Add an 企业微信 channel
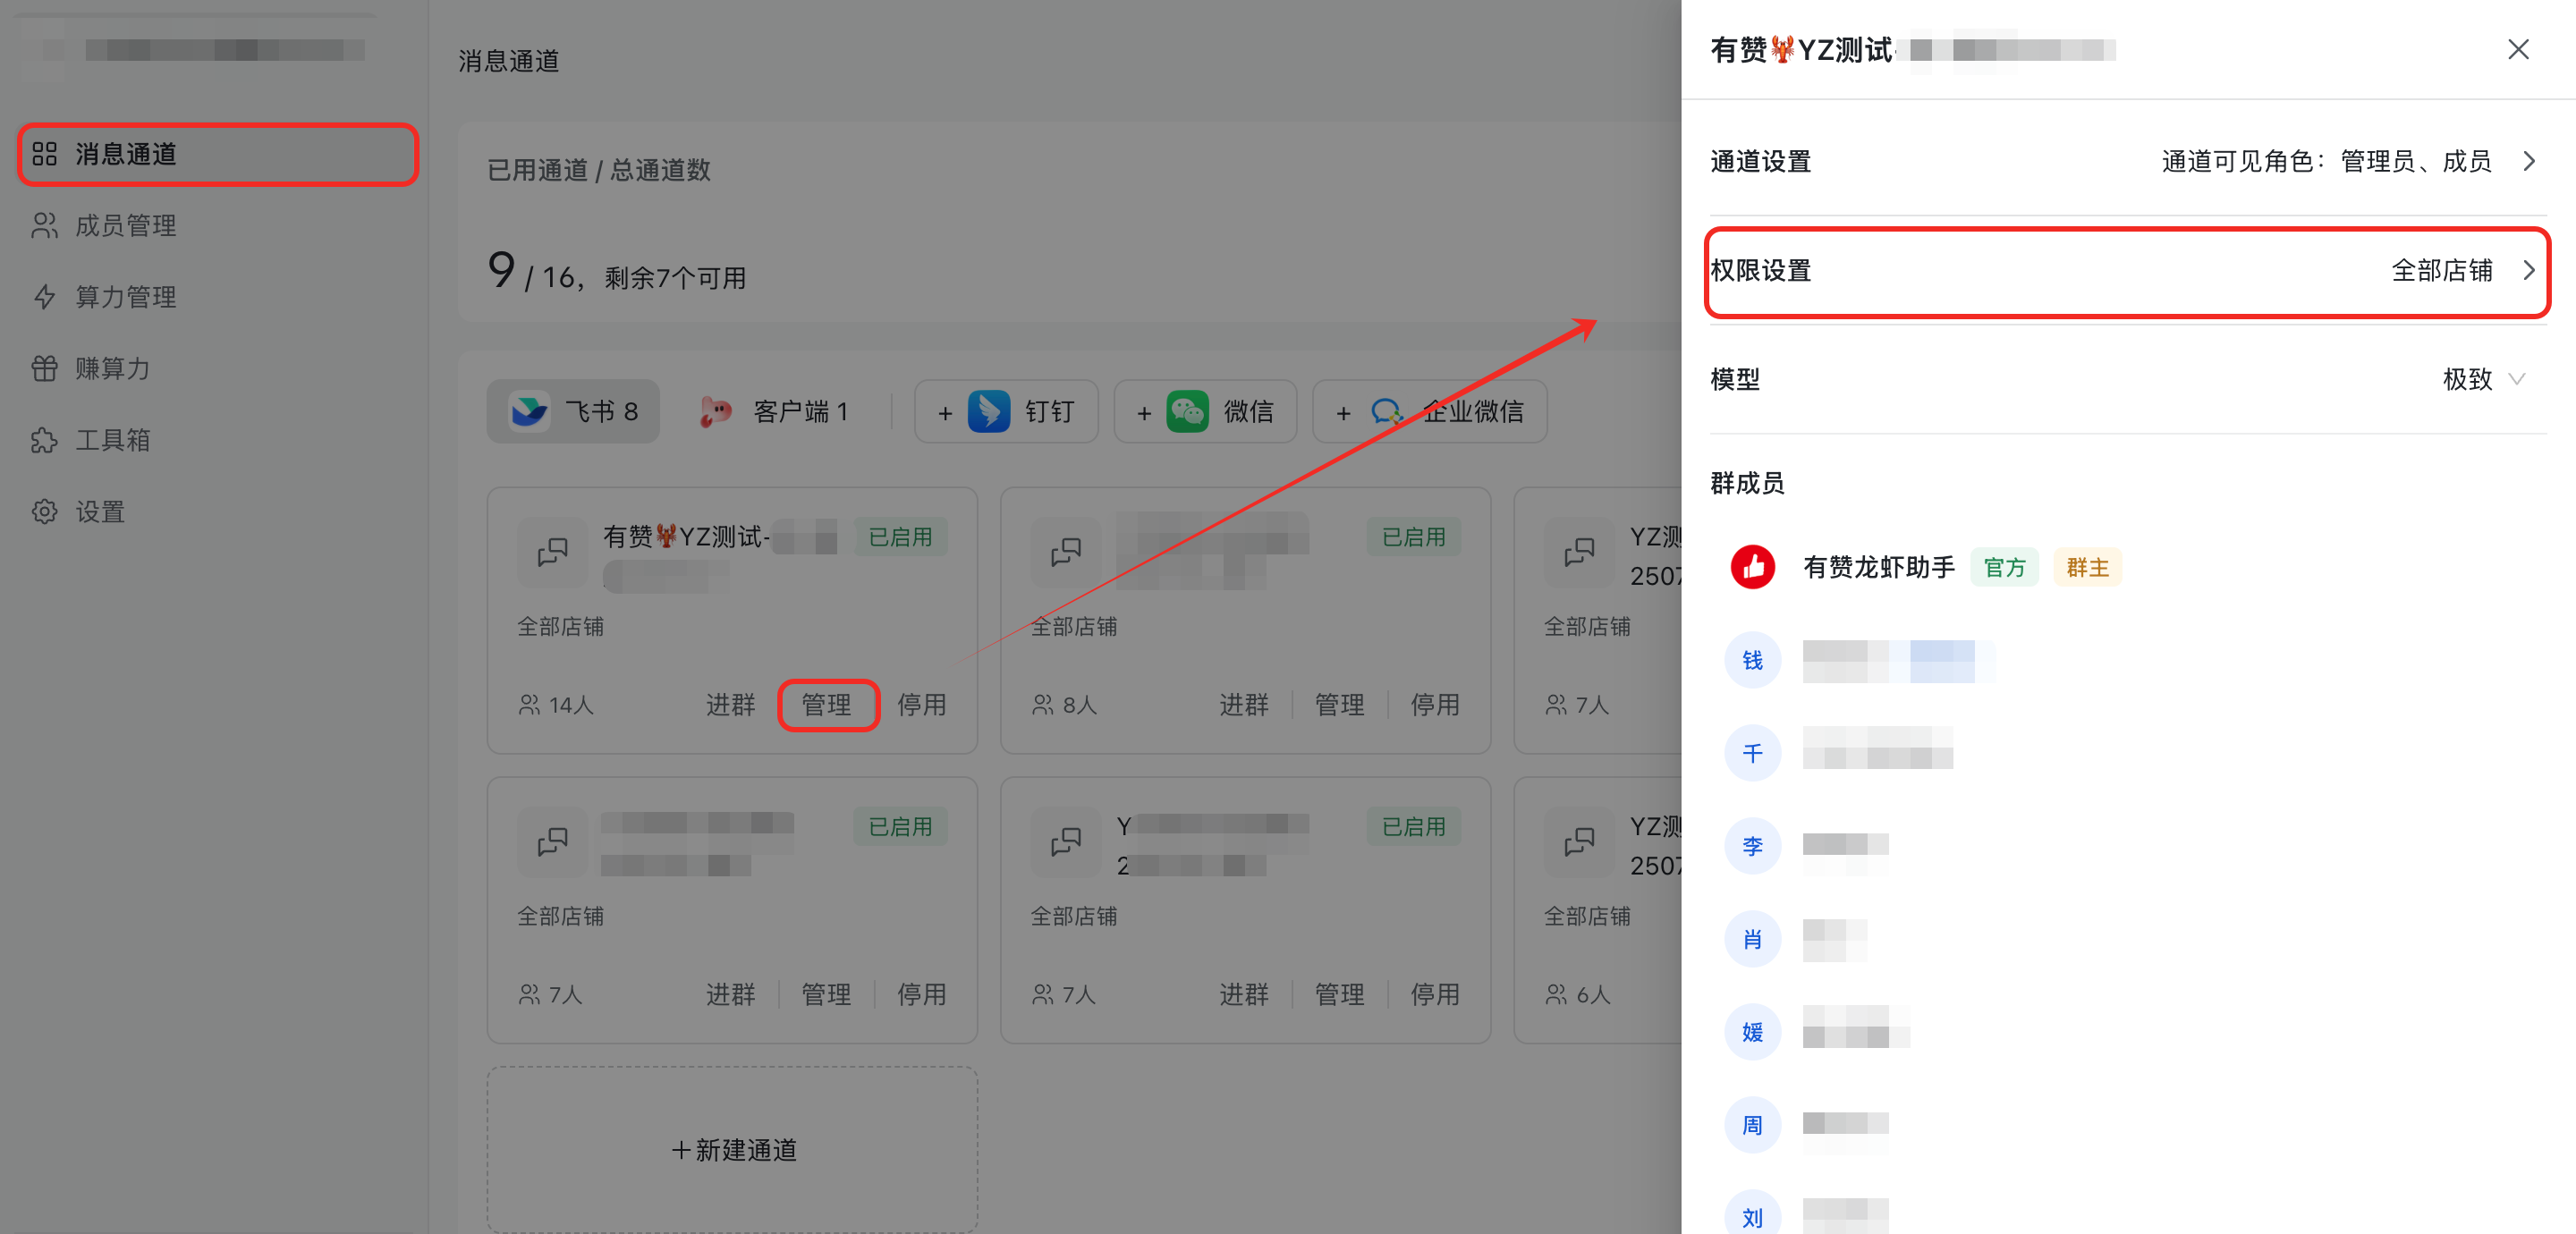2576x1234 pixels. pos(1429,411)
